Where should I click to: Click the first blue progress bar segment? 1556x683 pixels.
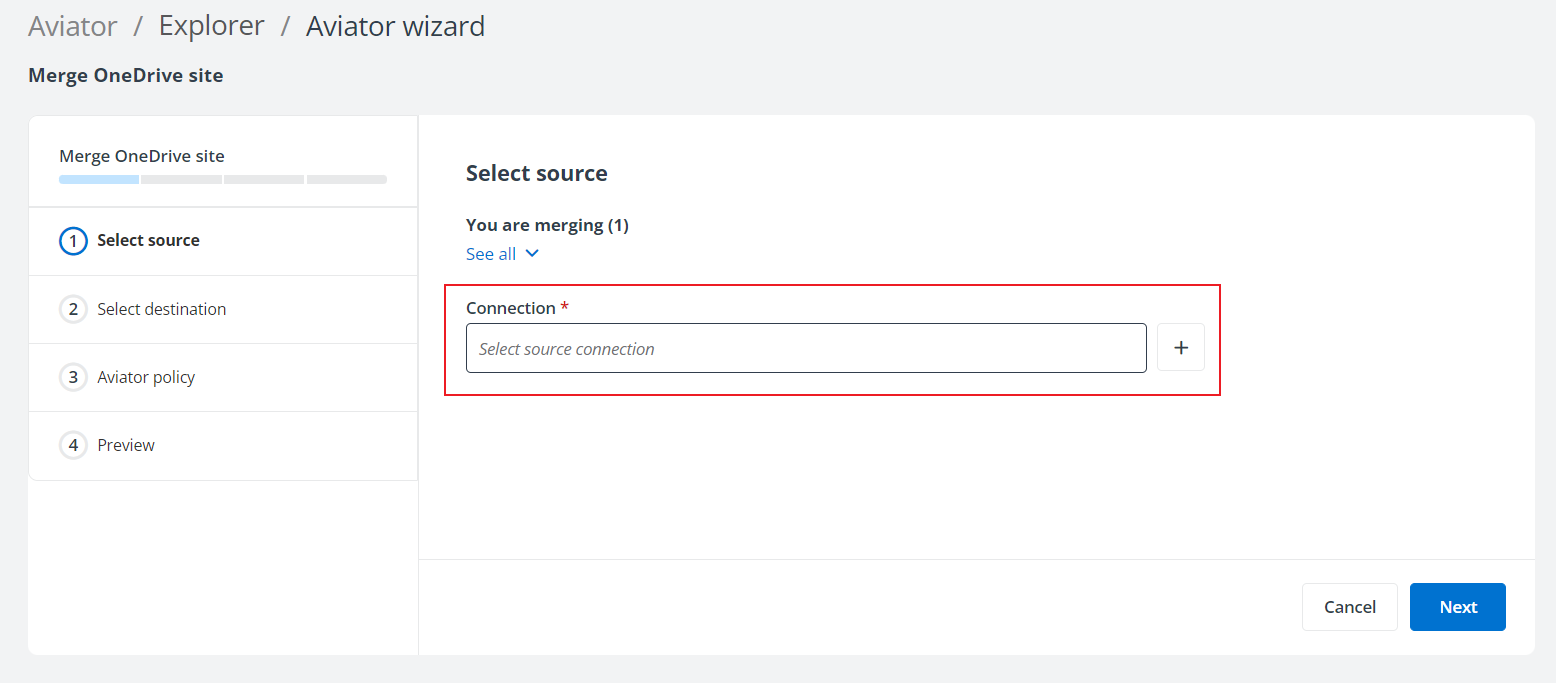click(99, 180)
